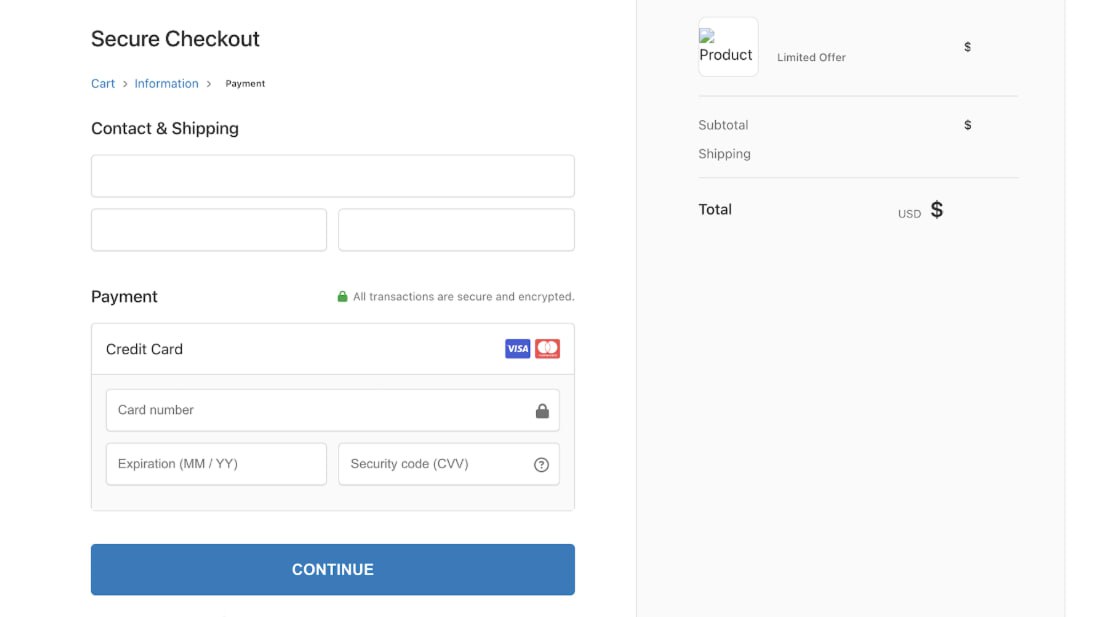Click the Mastercard logo icon

click(x=547, y=349)
